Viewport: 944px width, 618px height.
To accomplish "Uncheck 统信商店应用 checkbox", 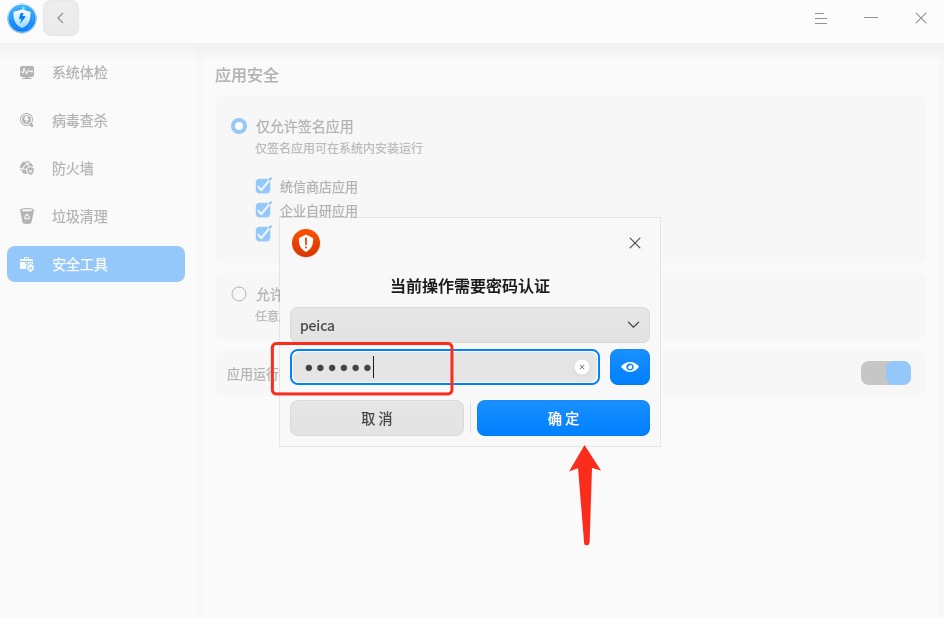I will (264, 186).
